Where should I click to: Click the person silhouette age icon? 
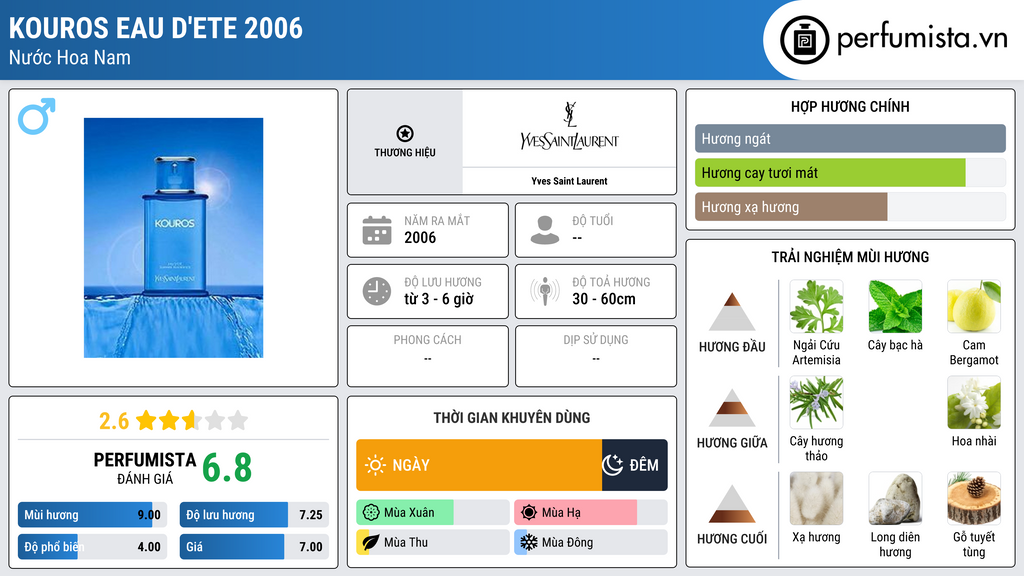(x=544, y=230)
